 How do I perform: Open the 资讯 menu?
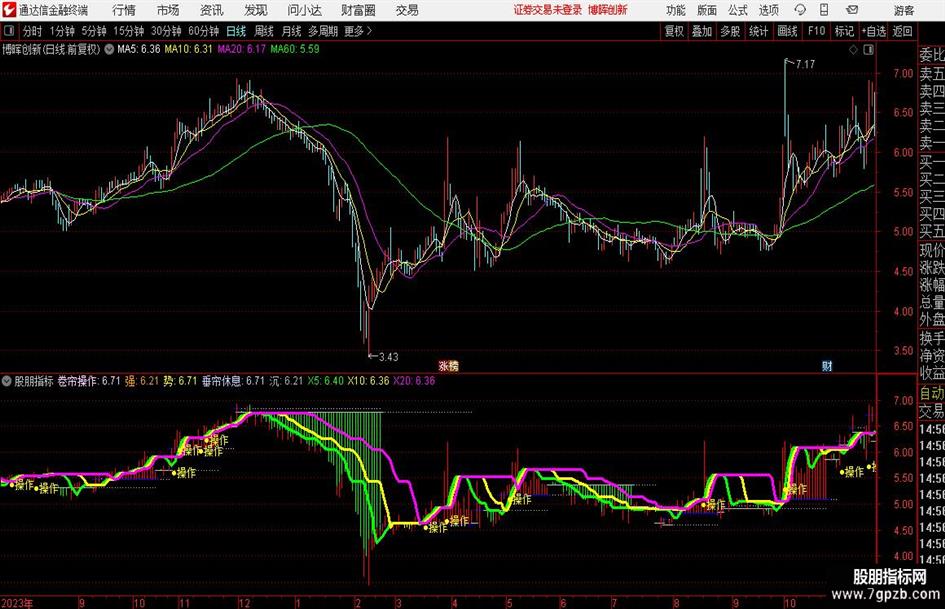(x=212, y=10)
